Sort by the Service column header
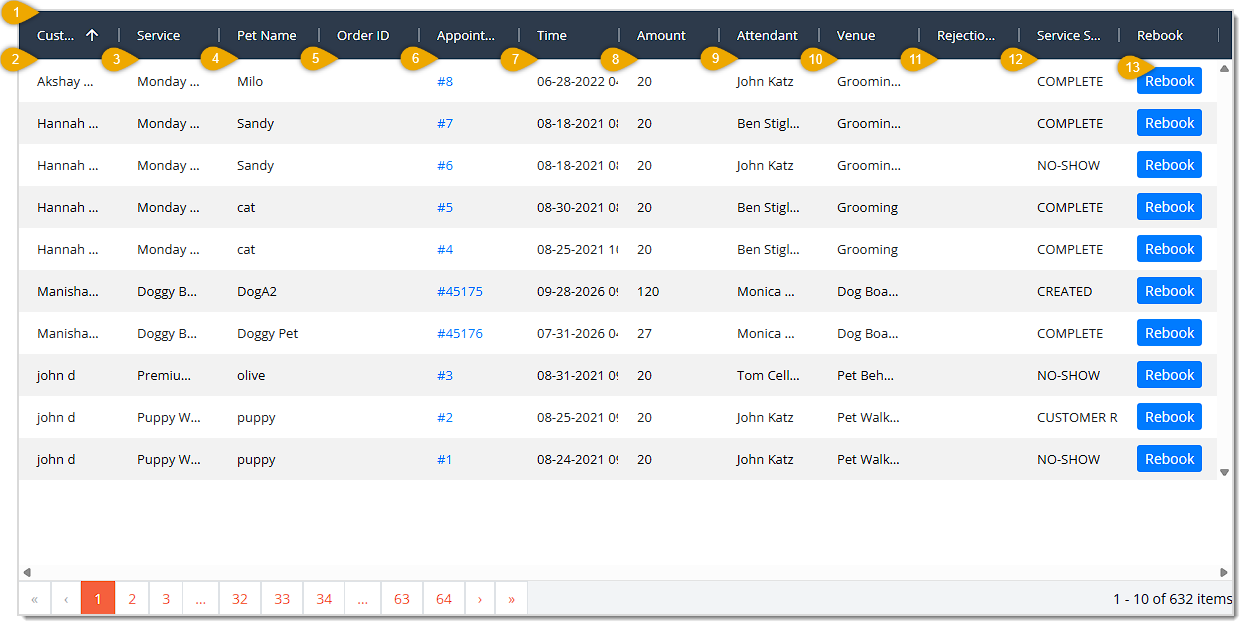The width and height of the screenshot is (1244, 626). (x=159, y=35)
